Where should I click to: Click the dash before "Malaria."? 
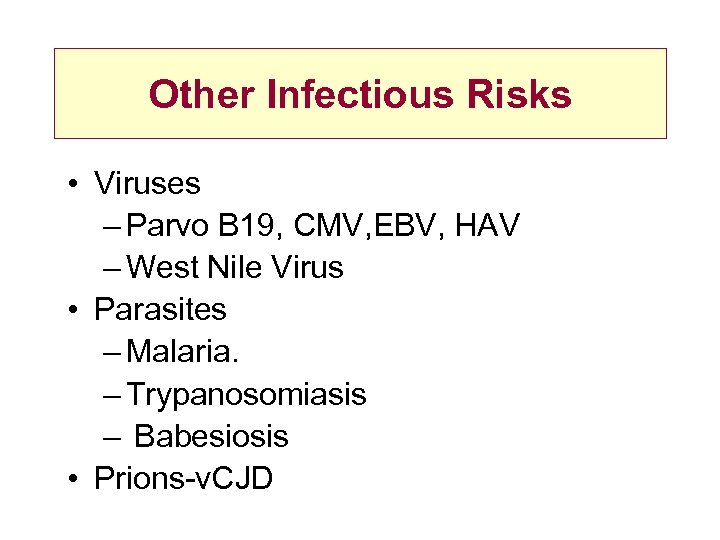[113, 353]
